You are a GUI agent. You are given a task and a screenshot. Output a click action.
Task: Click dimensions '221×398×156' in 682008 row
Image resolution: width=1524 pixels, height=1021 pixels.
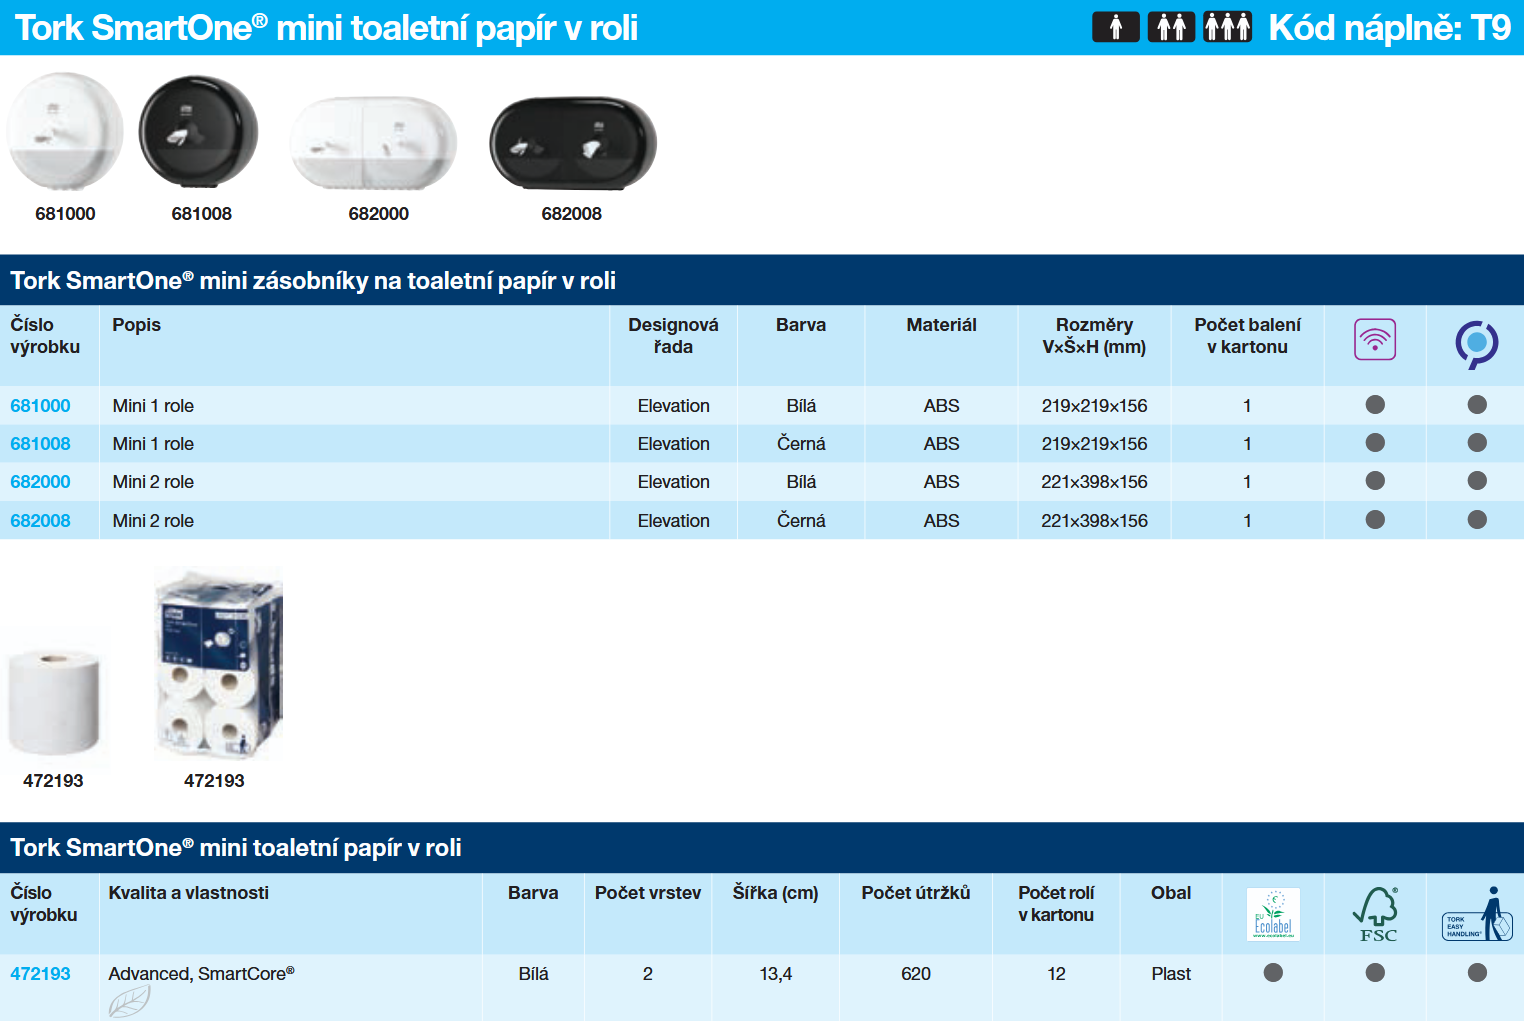(x=1094, y=520)
